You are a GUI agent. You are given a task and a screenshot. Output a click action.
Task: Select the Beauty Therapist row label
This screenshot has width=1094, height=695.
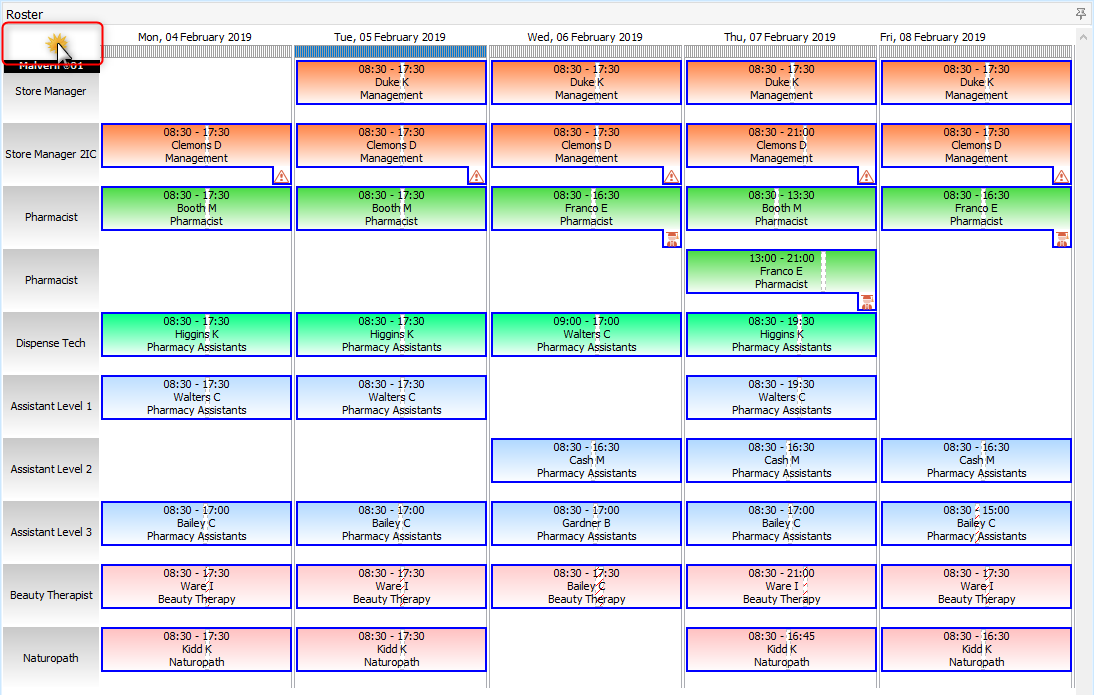51,595
